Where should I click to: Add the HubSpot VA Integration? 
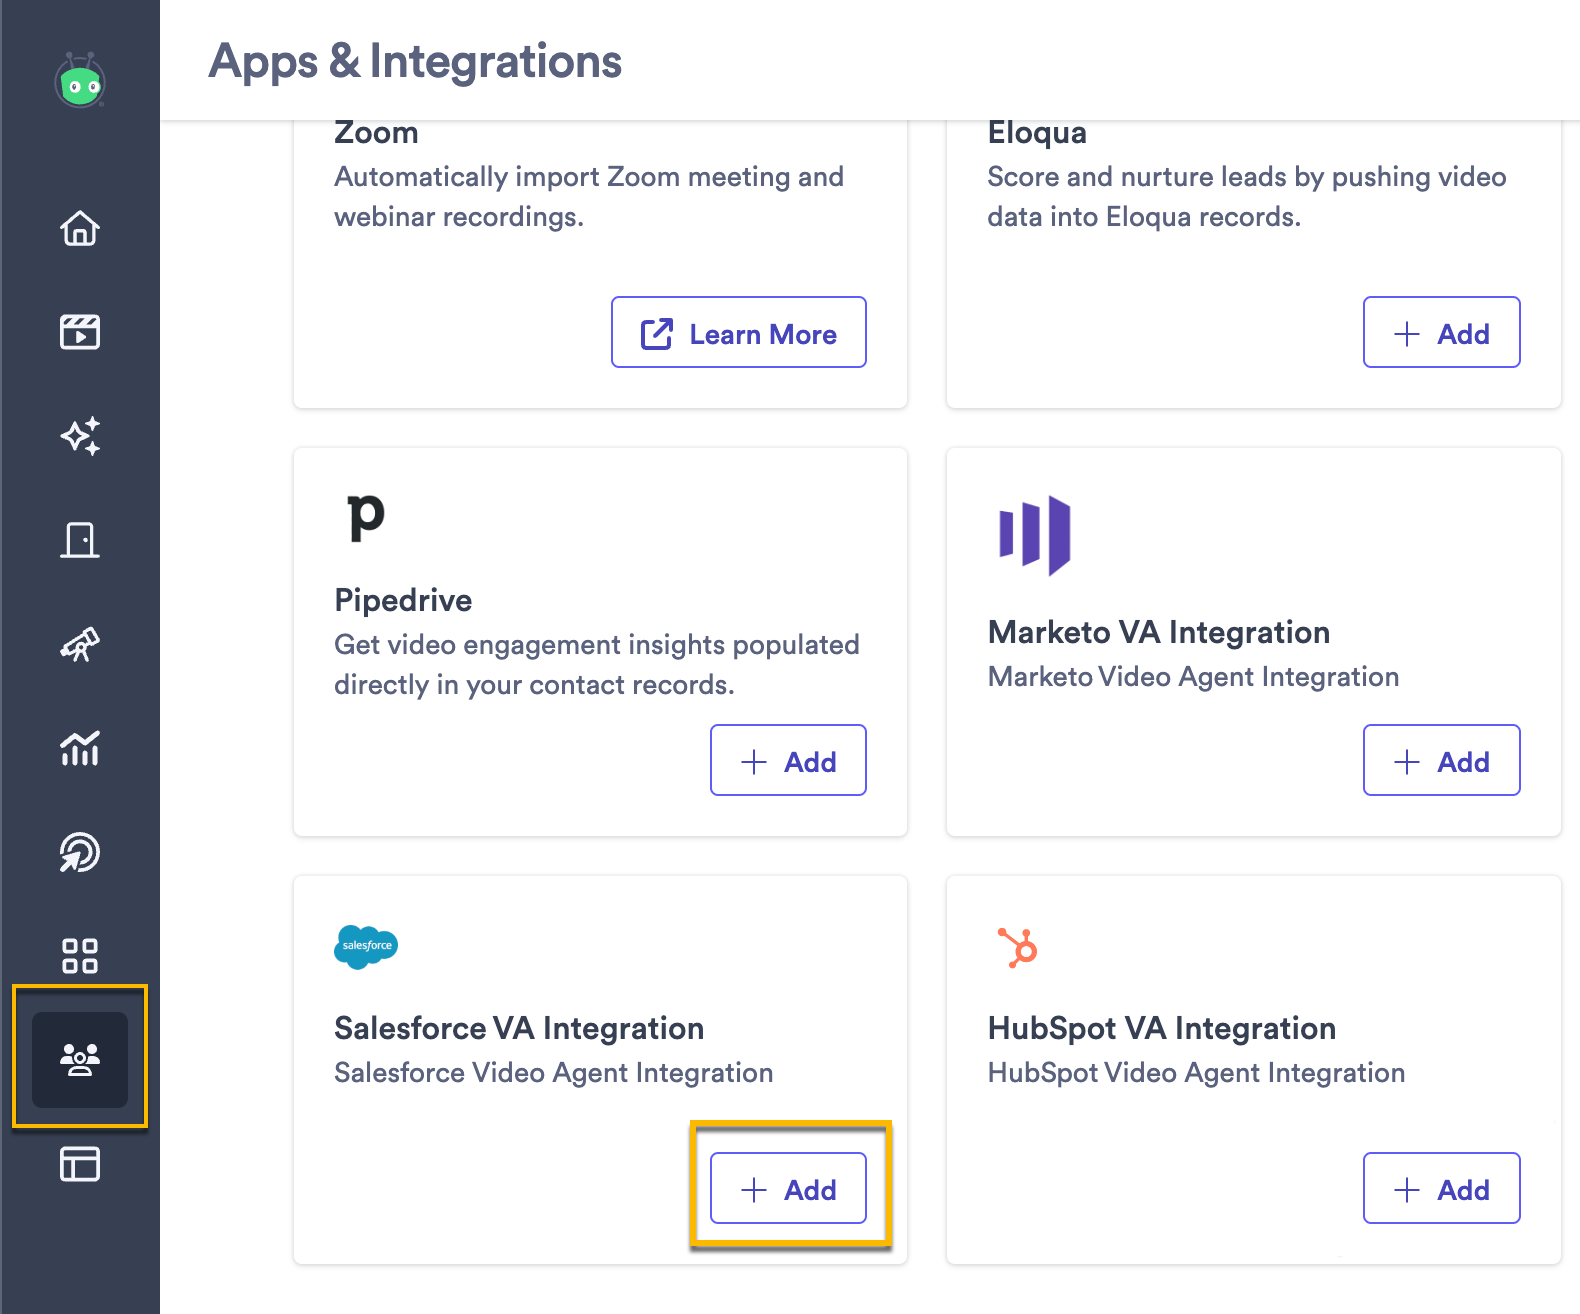(x=1441, y=1189)
